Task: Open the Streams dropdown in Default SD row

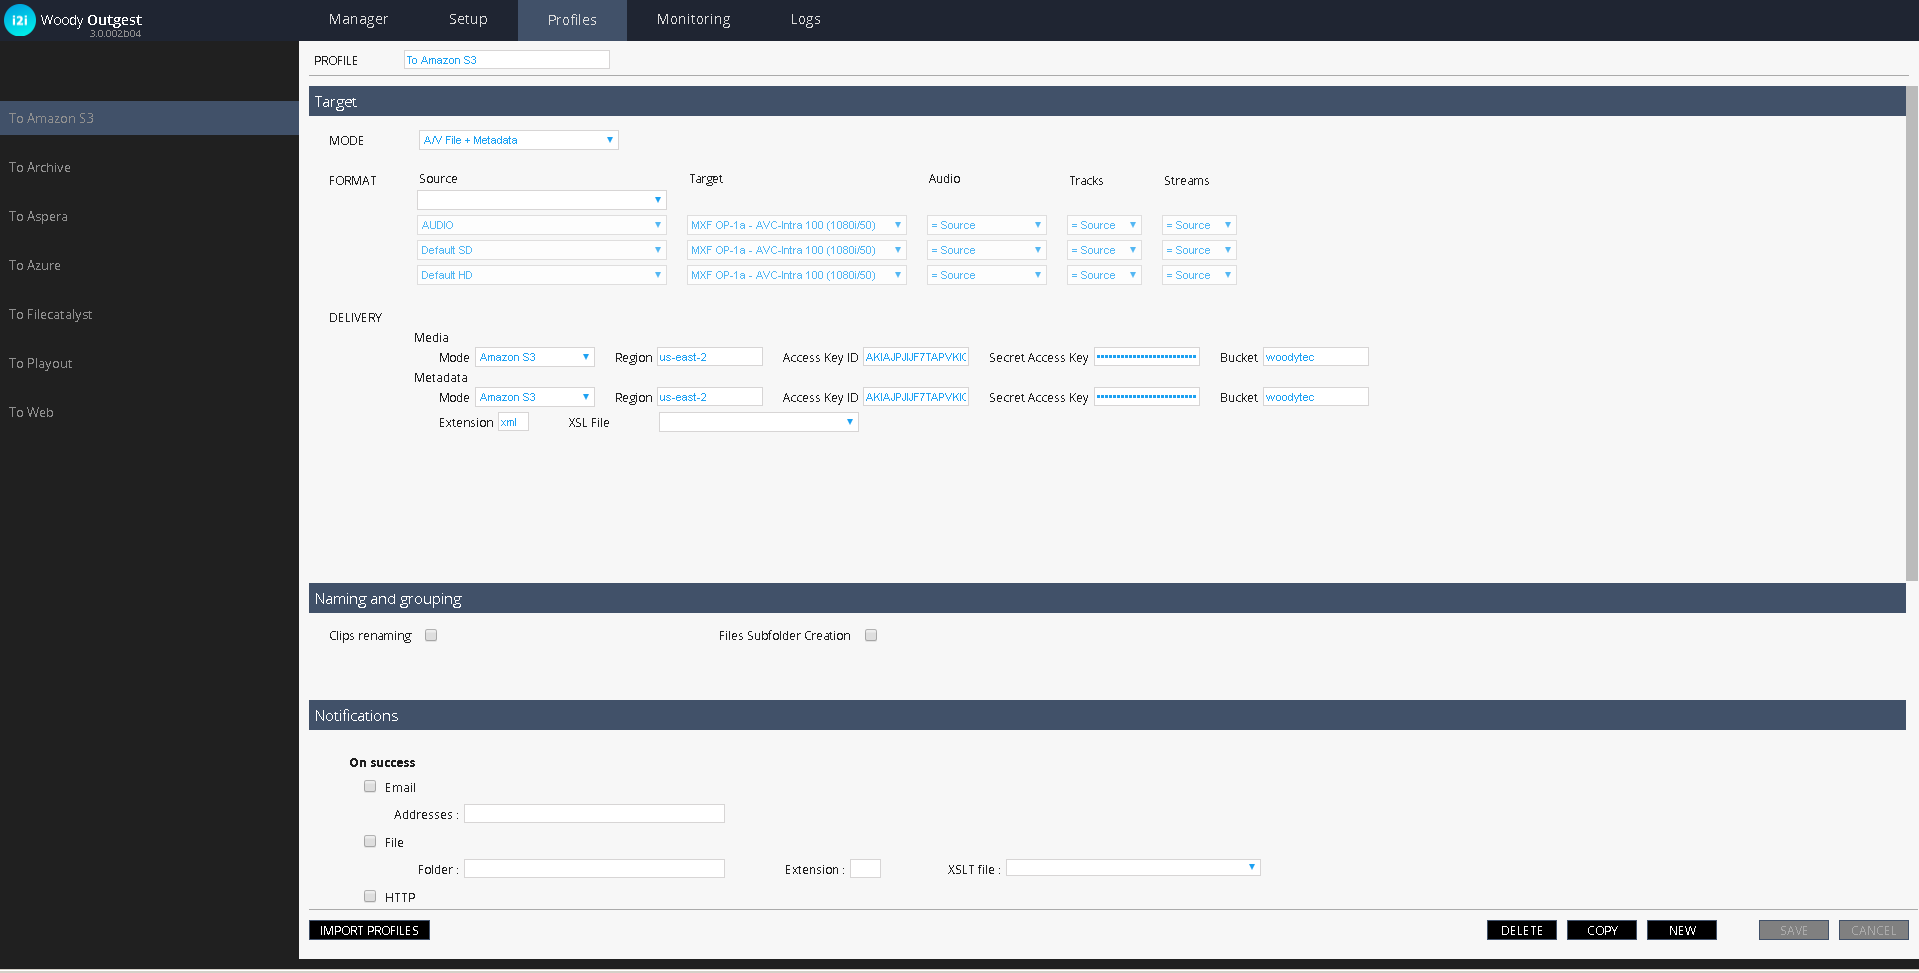Action: tap(1199, 250)
